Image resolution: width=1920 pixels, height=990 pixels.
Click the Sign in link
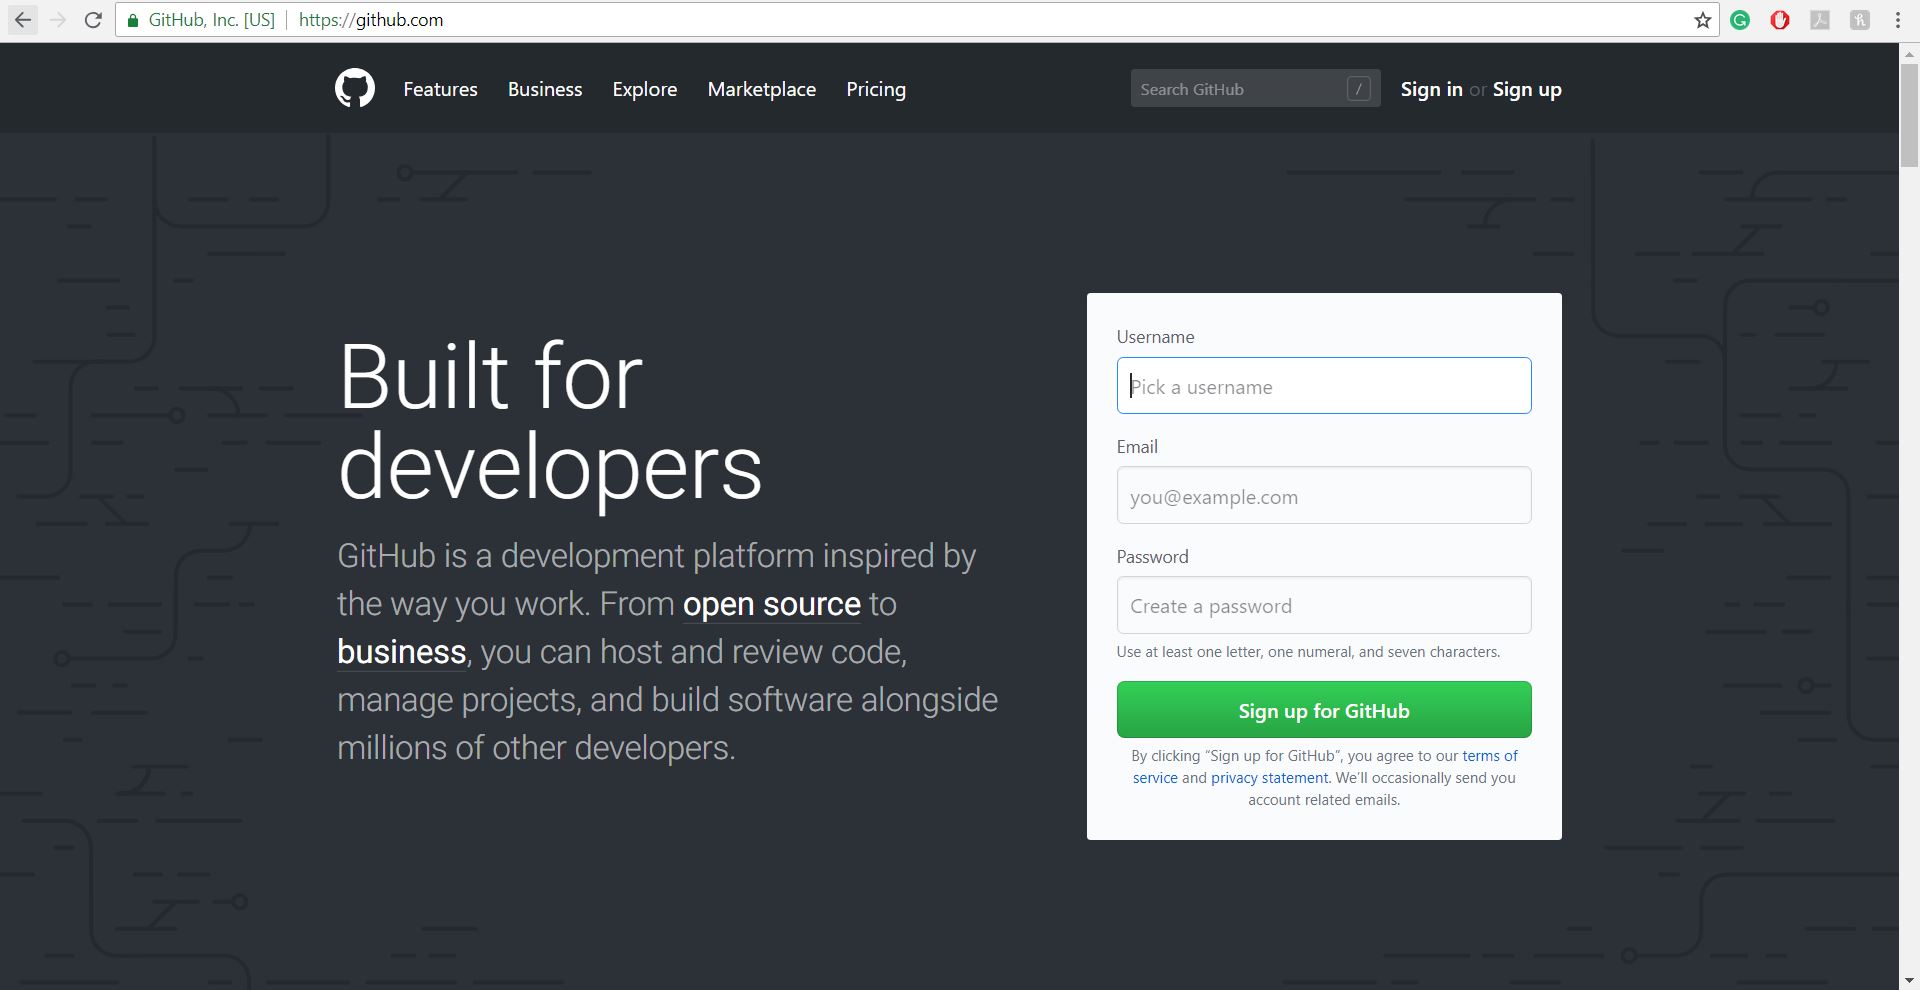click(x=1431, y=89)
